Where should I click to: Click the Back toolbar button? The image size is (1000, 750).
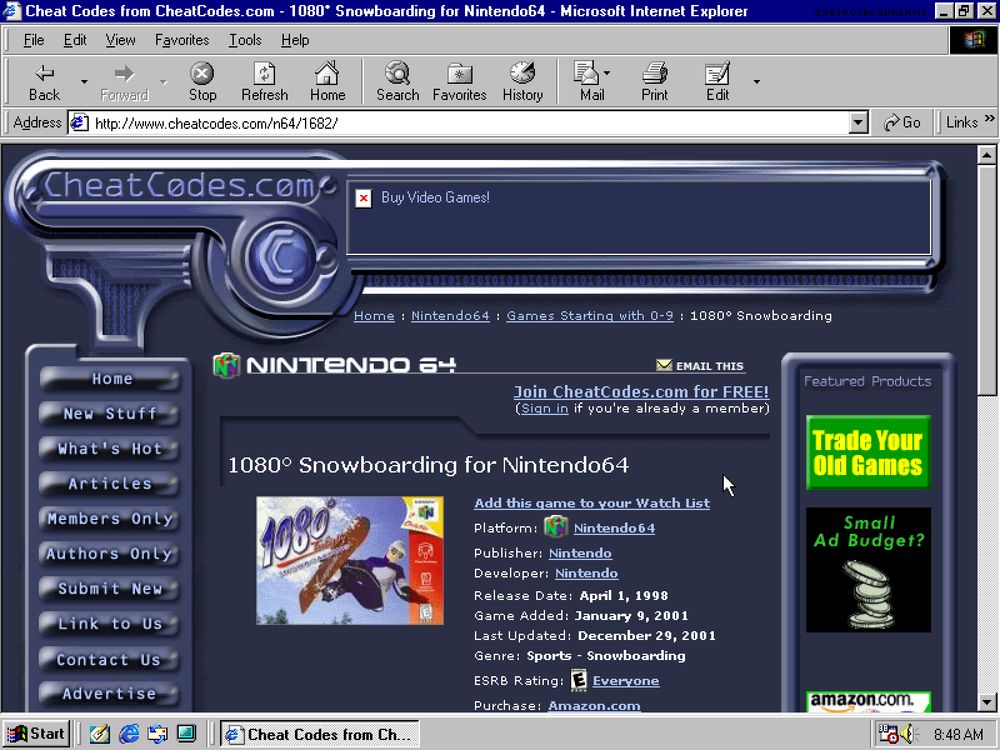(x=44, y=82)
